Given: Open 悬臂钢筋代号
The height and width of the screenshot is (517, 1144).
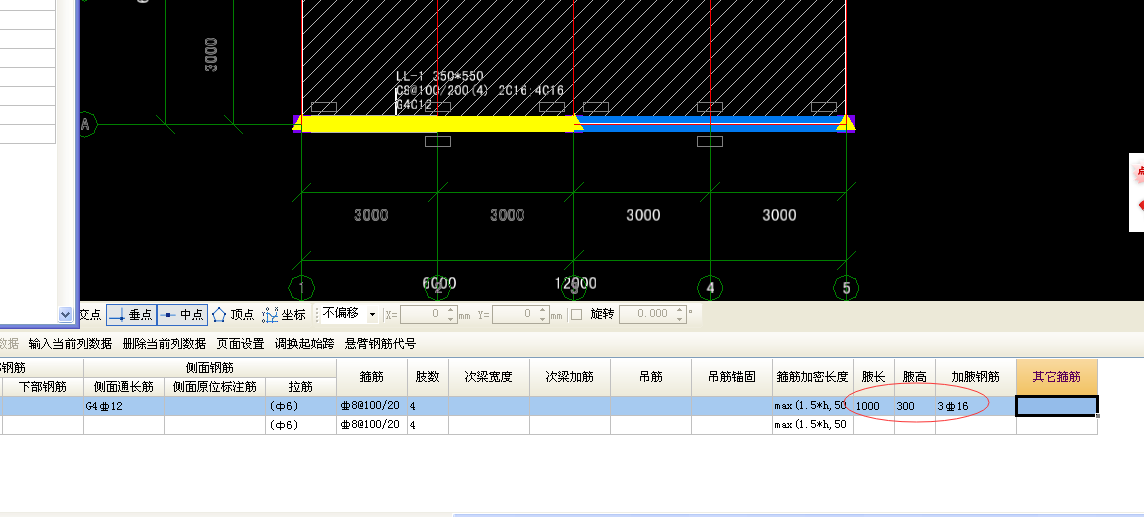Looking at the screenshot, I should pyautogui.click(x=380, y=343).
